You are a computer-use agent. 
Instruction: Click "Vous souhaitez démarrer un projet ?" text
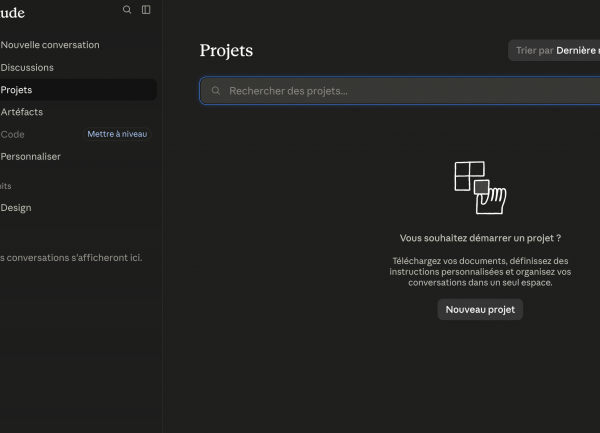[x=480, y=238]
